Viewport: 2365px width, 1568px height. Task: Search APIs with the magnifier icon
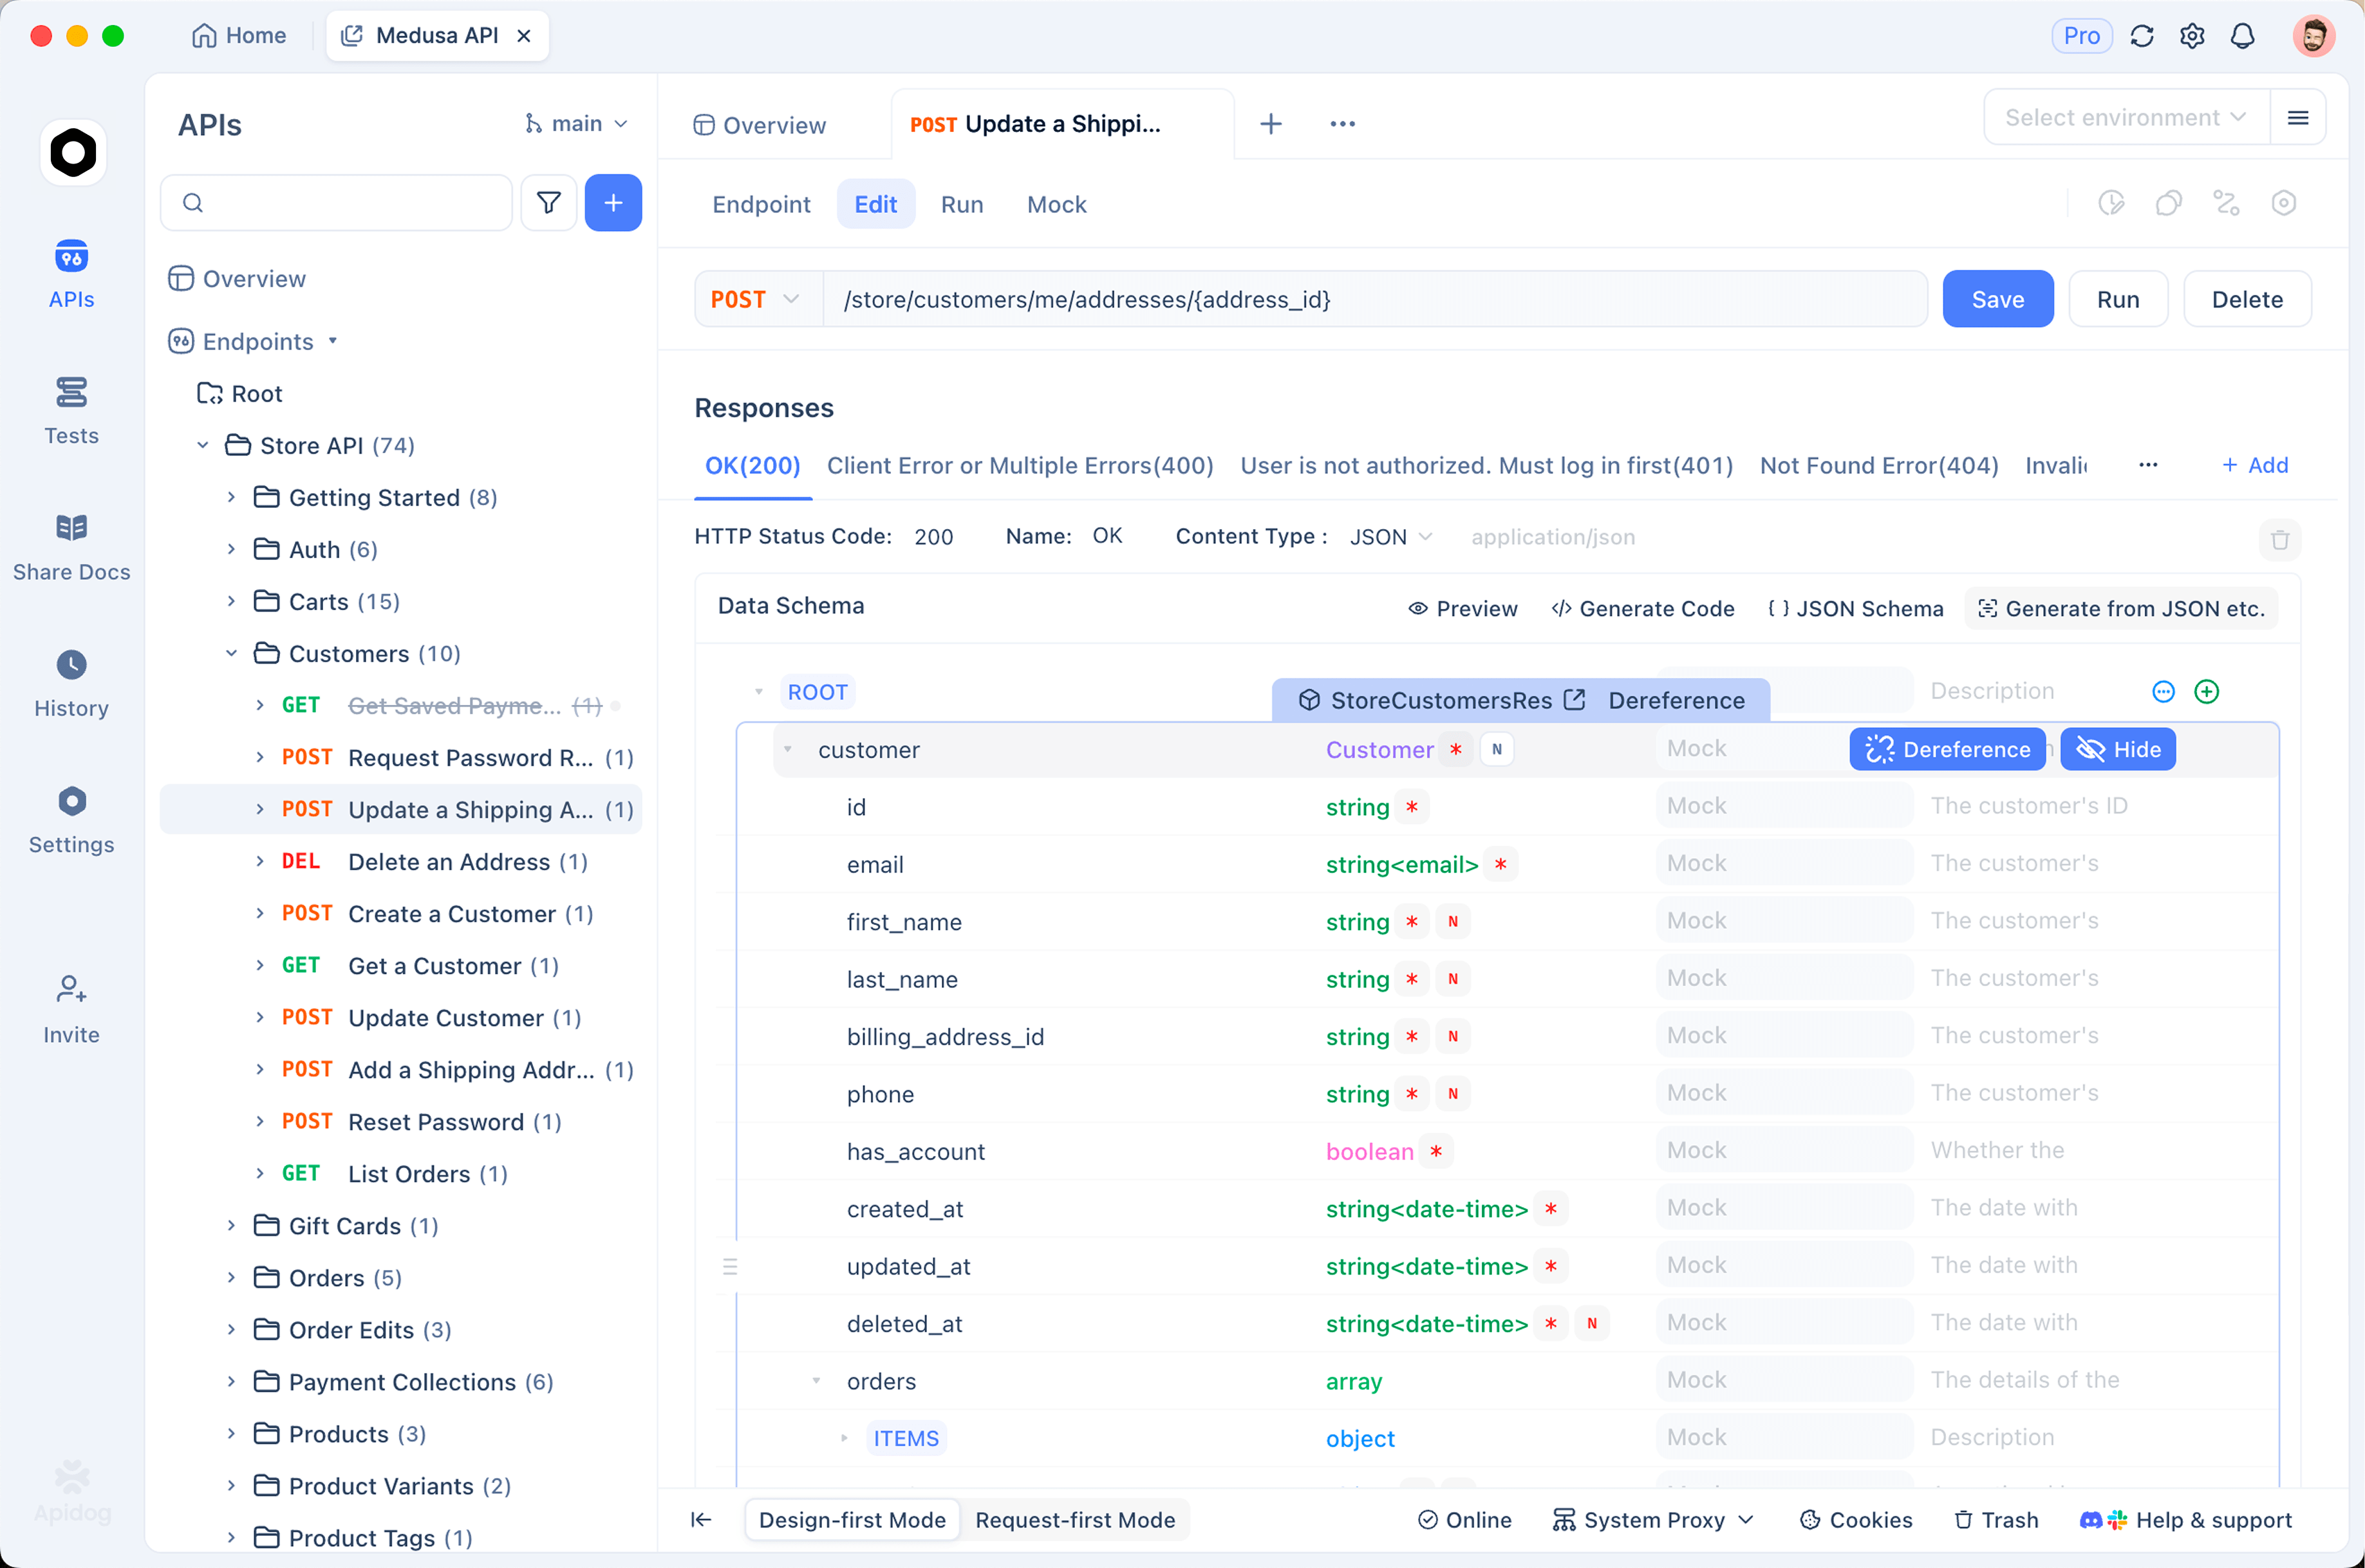click(x=194, y=202)
